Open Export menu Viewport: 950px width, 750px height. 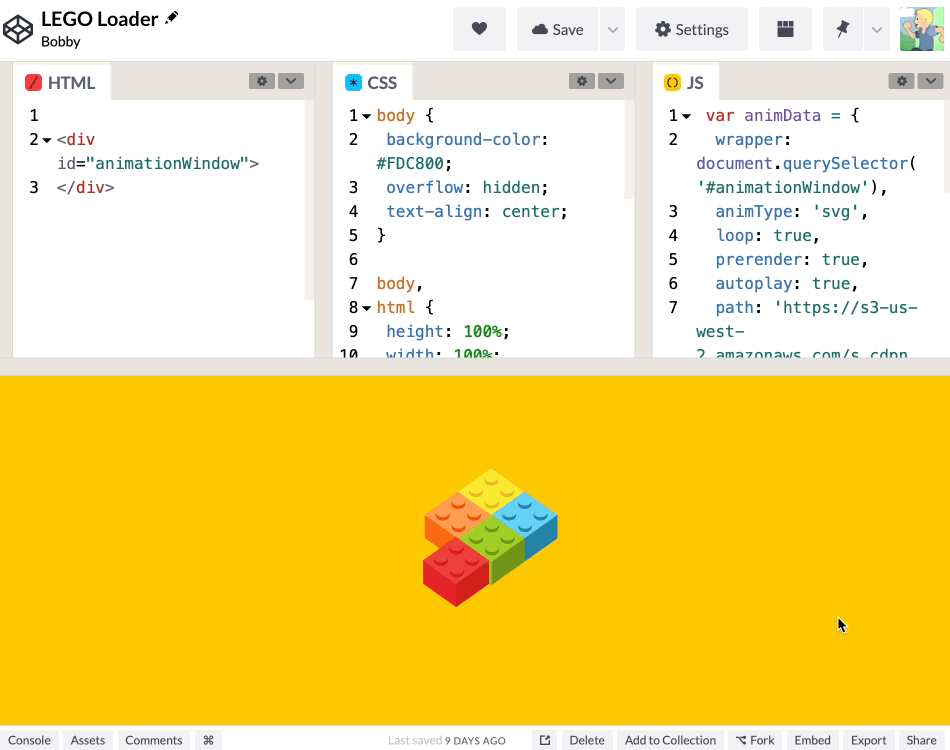click(x=868, y=740)
